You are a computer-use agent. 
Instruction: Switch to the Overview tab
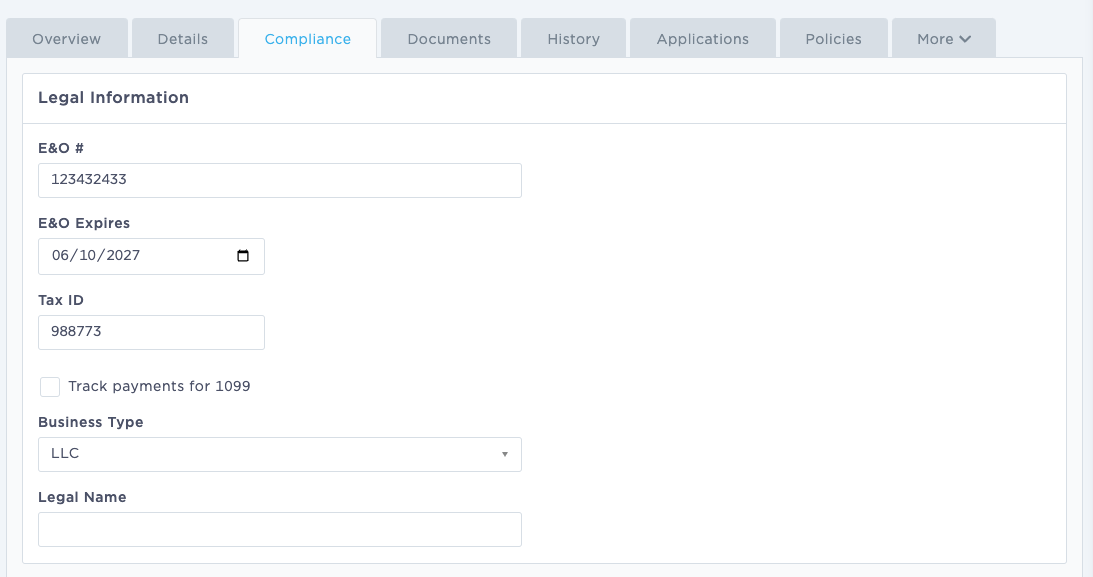click(x=66, y=38)
